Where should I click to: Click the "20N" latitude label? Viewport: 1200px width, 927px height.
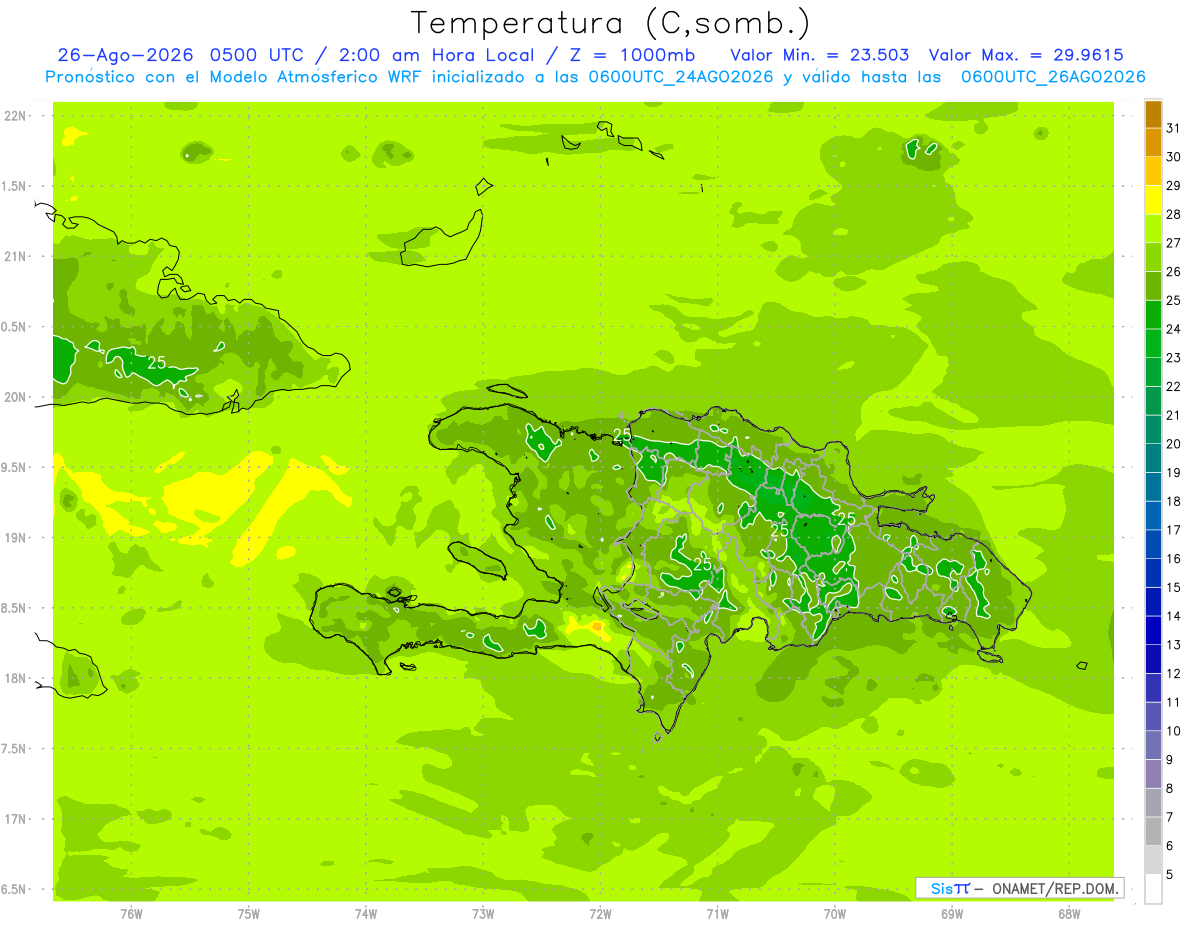[15, 397]
